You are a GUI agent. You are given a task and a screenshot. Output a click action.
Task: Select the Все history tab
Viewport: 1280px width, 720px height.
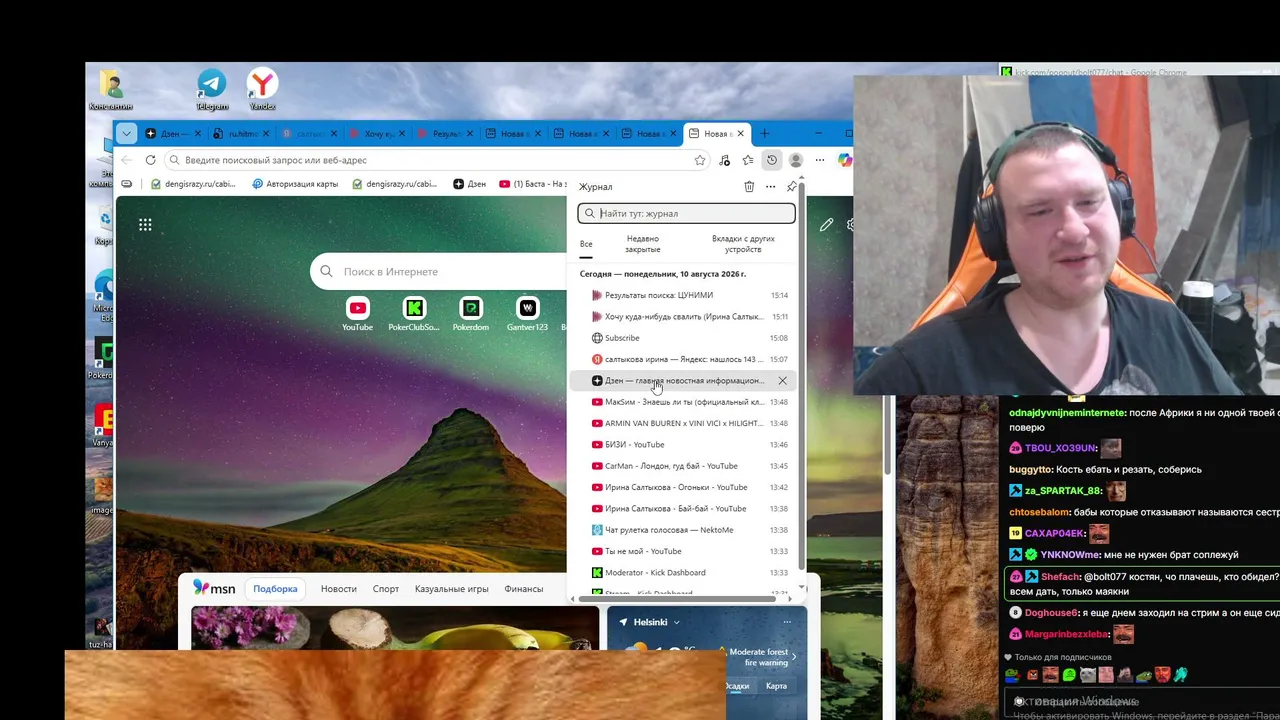tap(586, 244)
